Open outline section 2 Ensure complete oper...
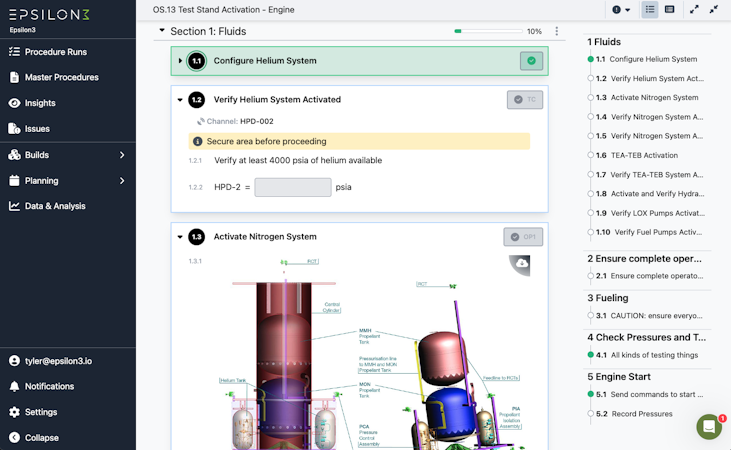731x450 pixels. click(x=644, y=259)
